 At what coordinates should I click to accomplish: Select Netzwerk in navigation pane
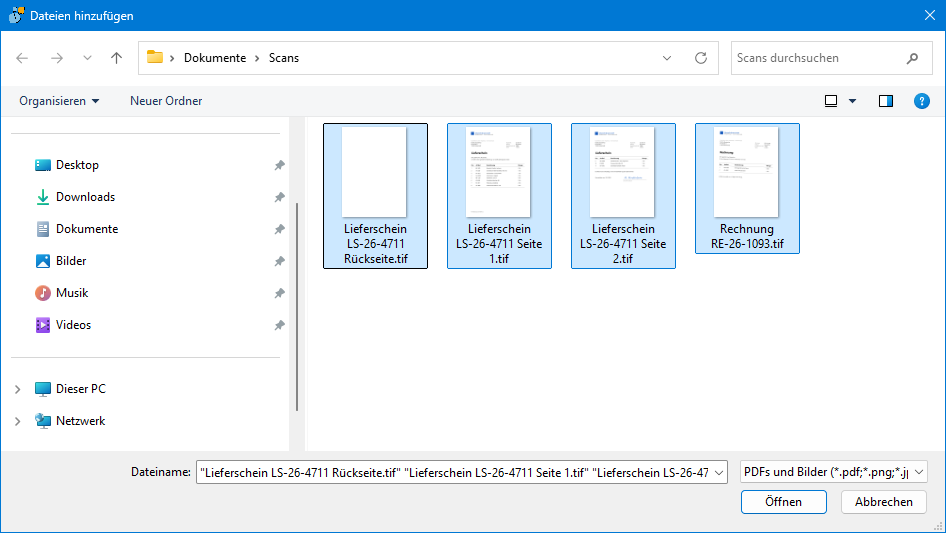pos(80,421)
